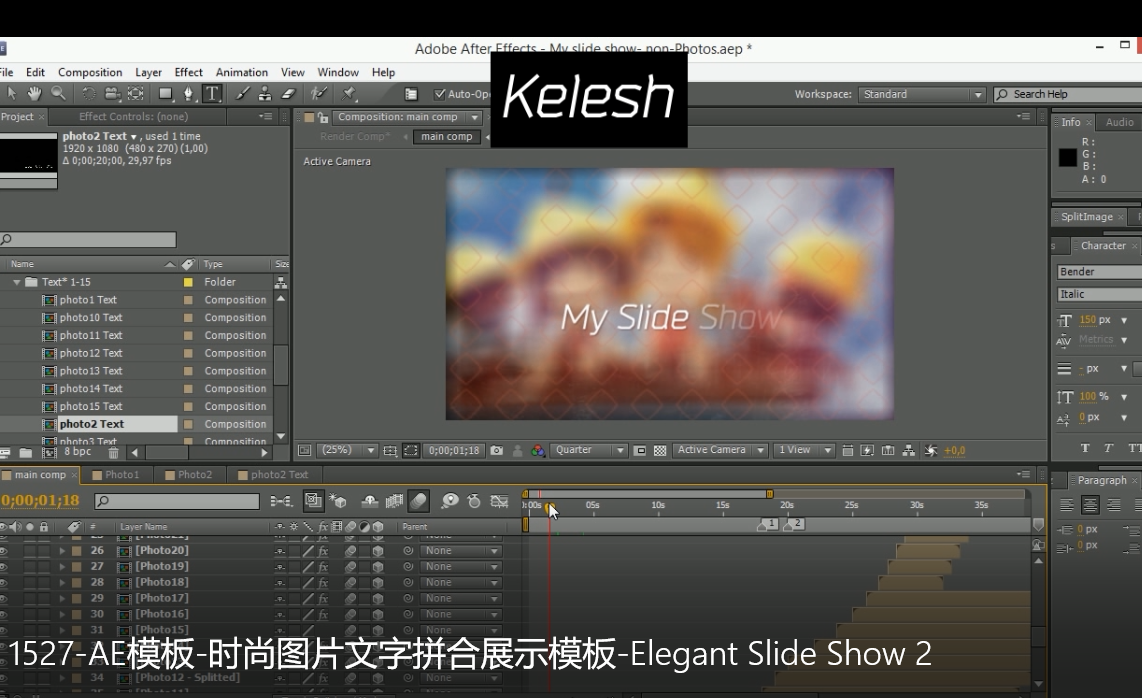
Task: Click the project panel search field
Action: (89, 240)
